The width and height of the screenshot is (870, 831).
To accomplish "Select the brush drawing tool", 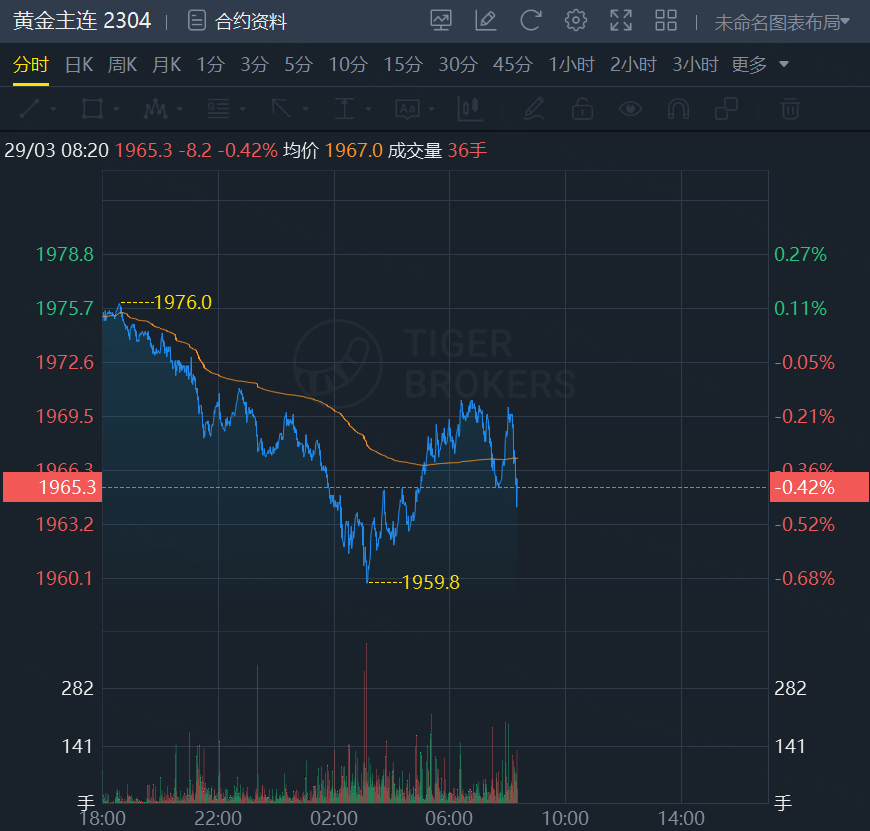I will (x=534, y=108).
